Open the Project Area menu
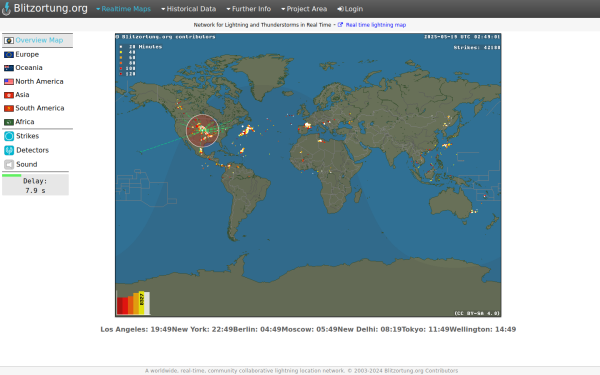This screenshot has width=600, height=375. [304, 9]
